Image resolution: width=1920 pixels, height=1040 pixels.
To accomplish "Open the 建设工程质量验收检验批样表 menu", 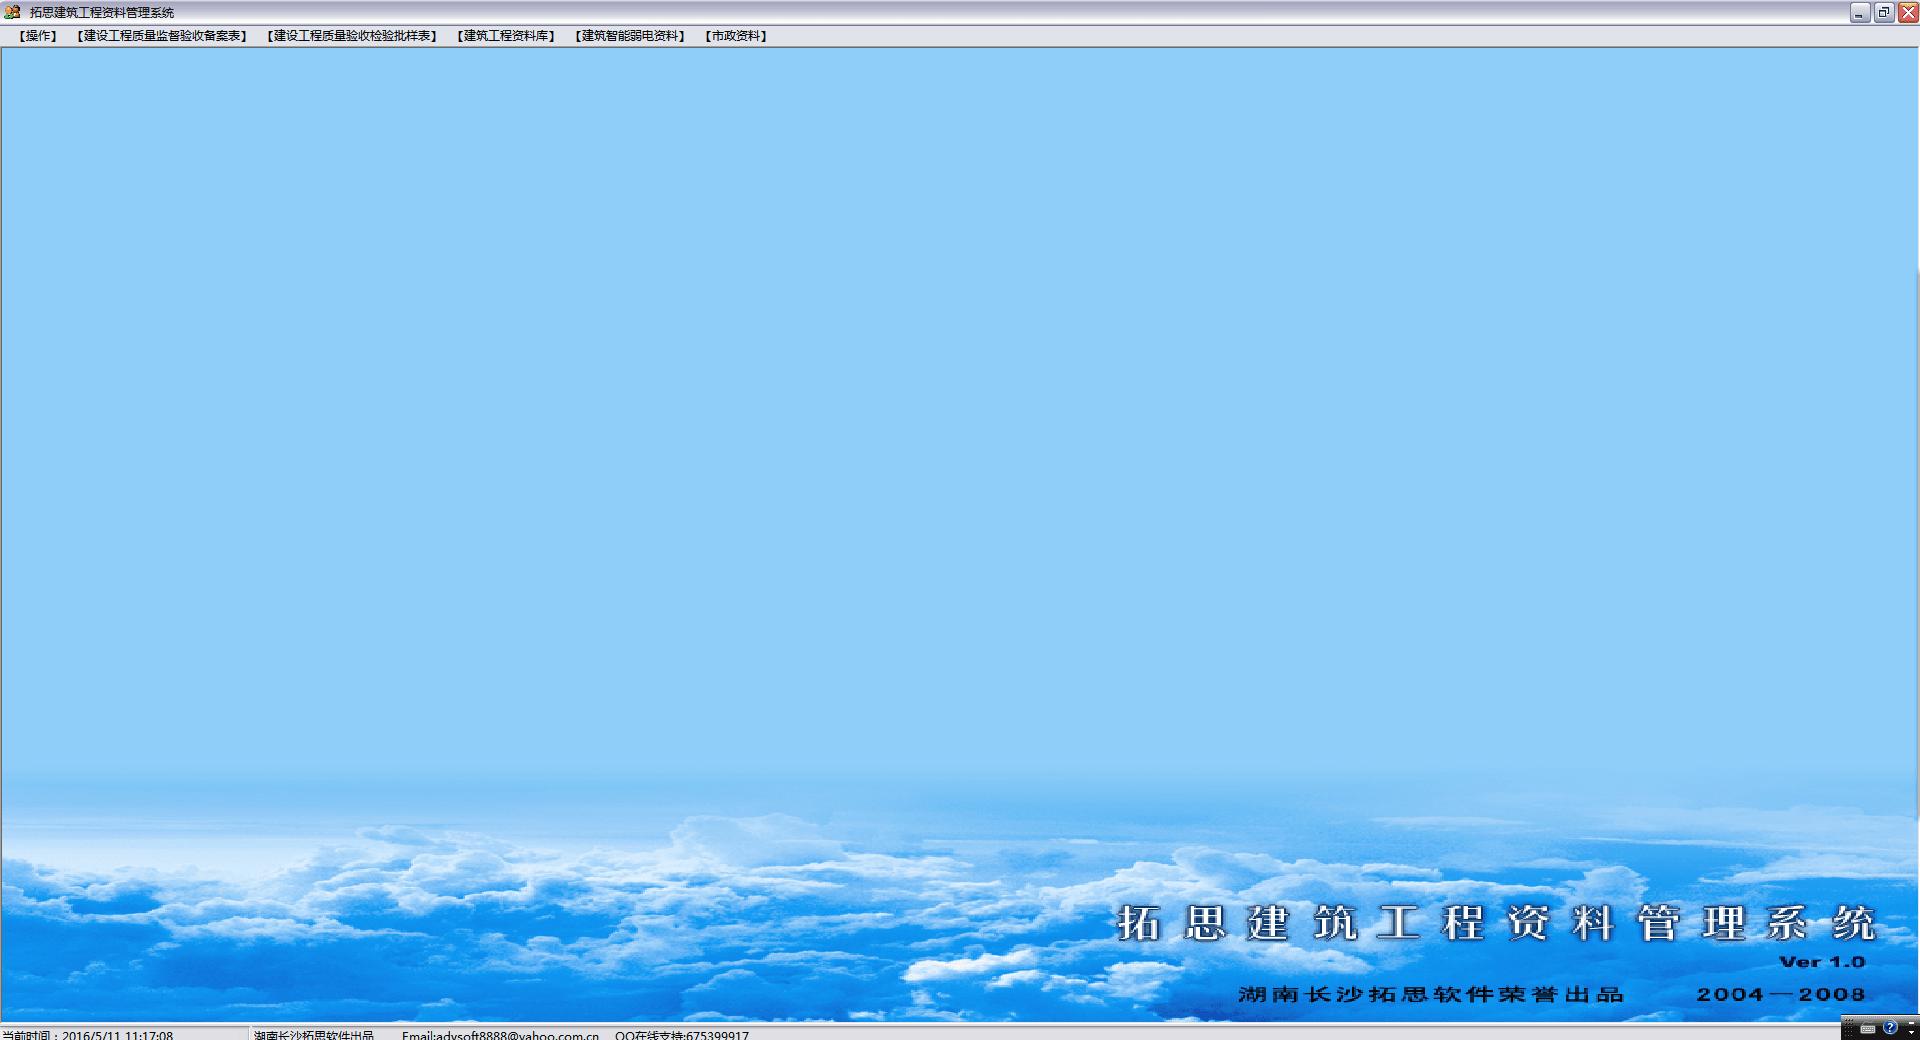I will 352,36.
